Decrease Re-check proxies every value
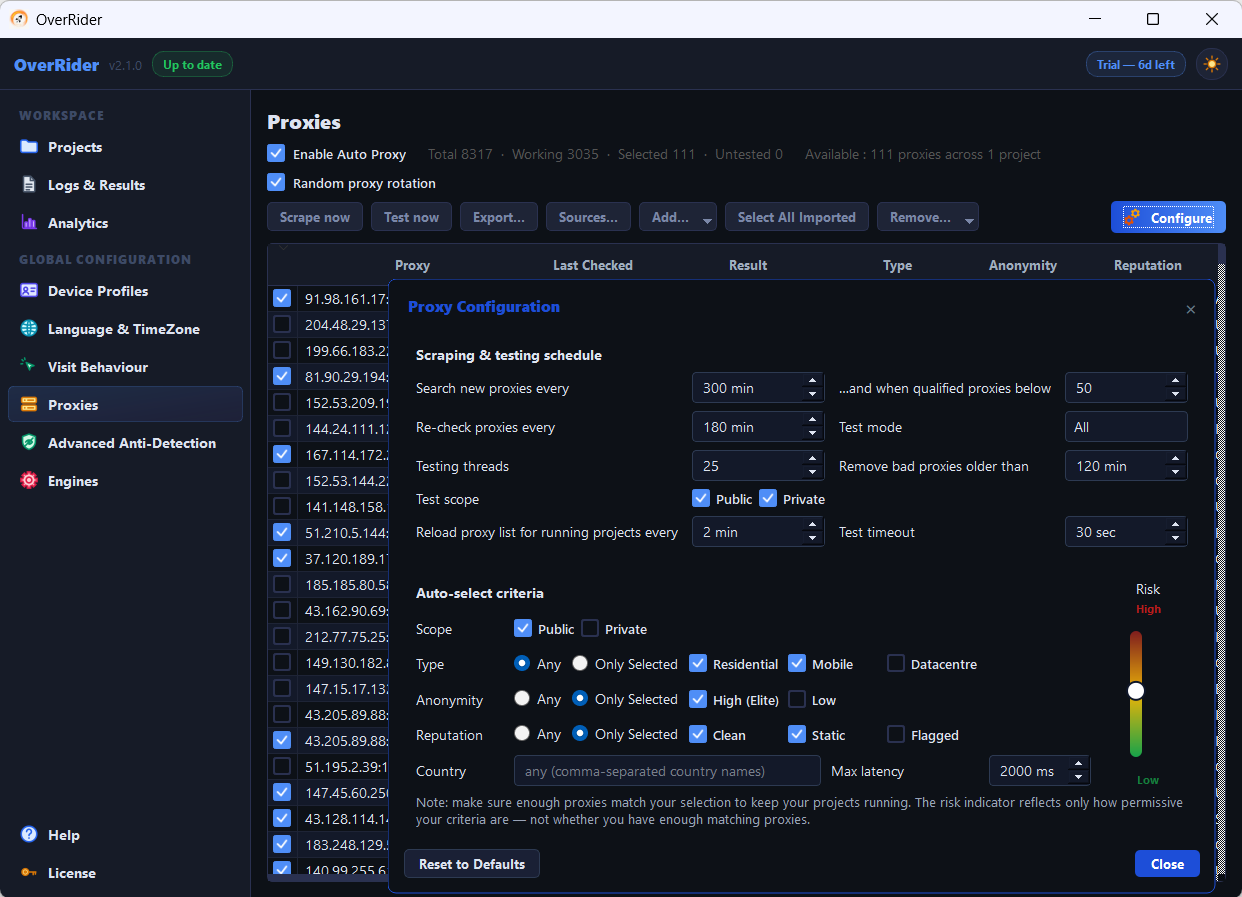The width and height of the screenshot is (1242, 897). coord(813,434)
